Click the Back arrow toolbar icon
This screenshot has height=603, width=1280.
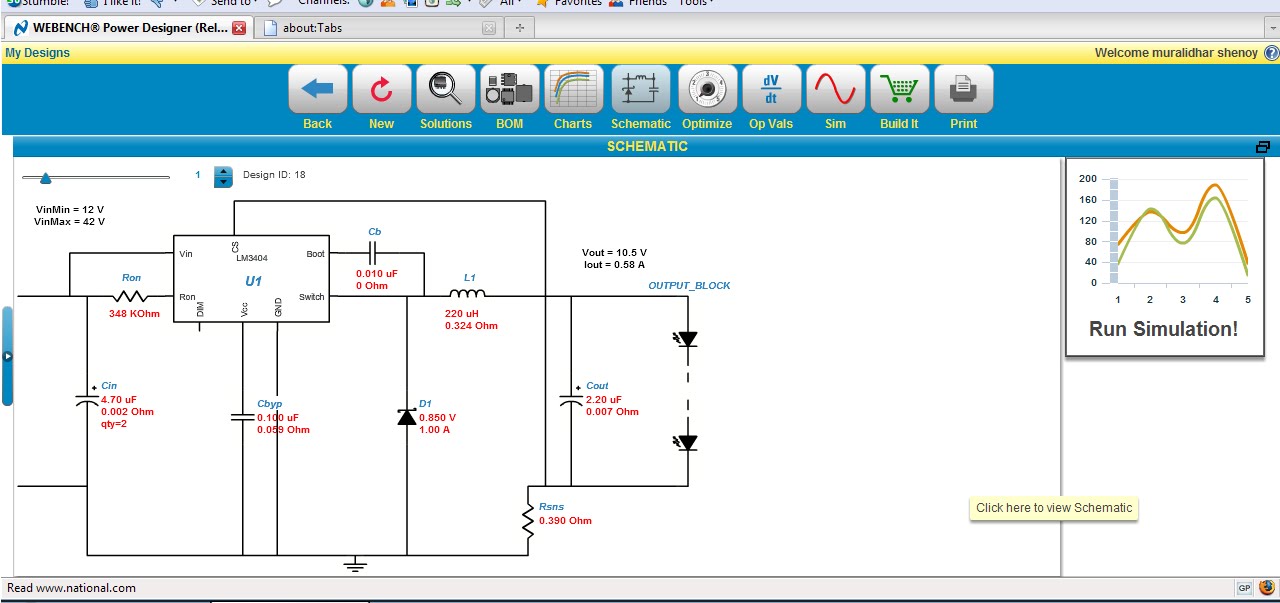[317, 91]
